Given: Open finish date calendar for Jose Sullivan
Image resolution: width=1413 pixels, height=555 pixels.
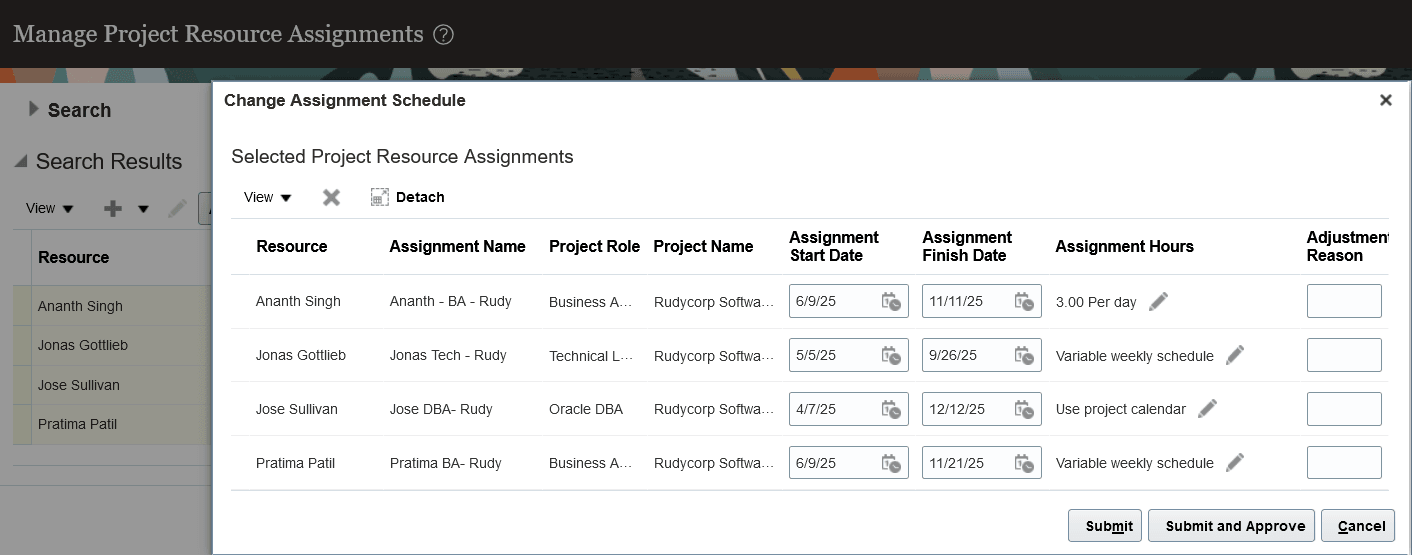Looking at the screenshot, I should (x=1024, y=409).
